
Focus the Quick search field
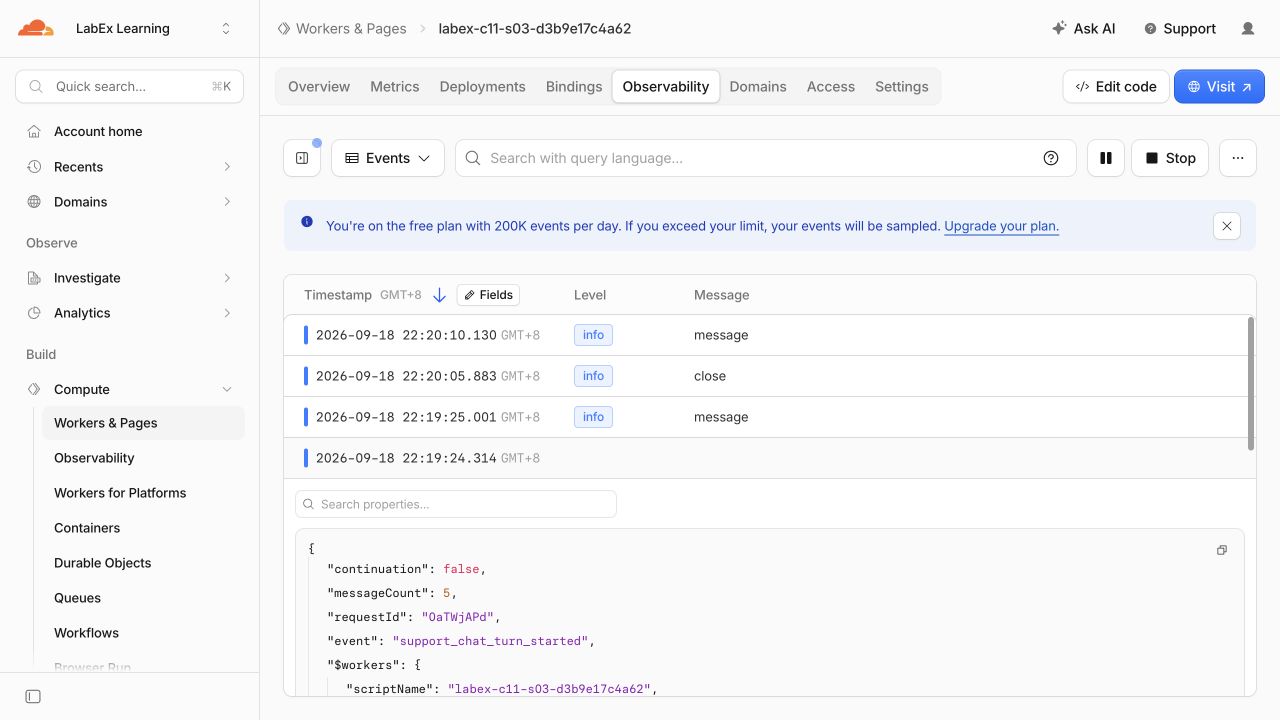click(130, 87)
